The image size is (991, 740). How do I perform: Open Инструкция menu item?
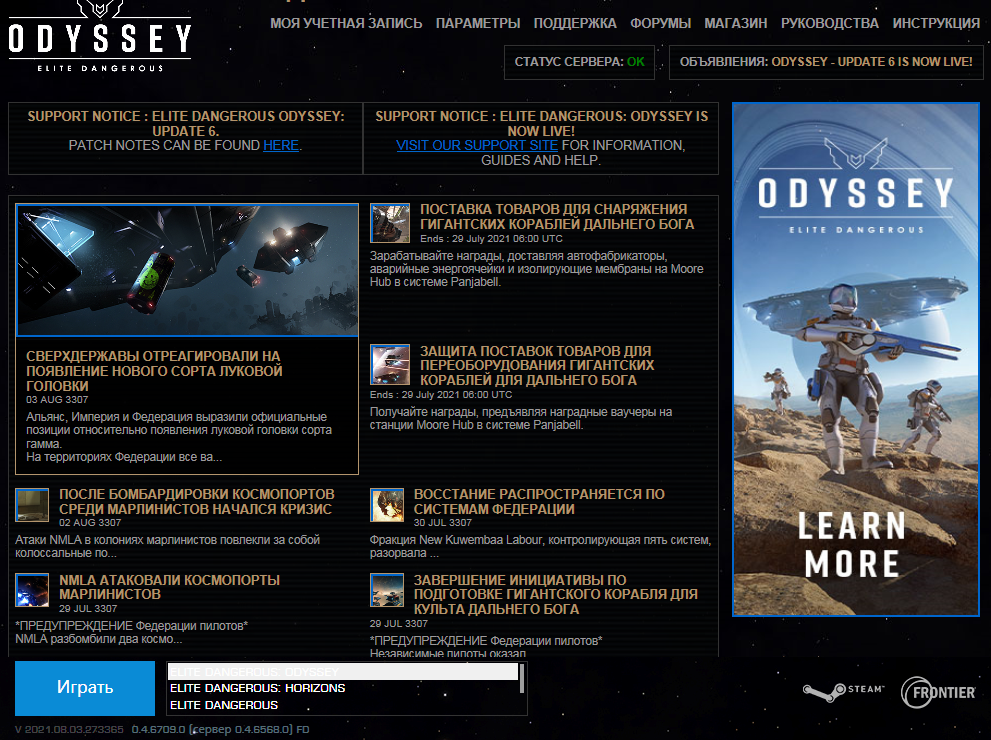936,23
